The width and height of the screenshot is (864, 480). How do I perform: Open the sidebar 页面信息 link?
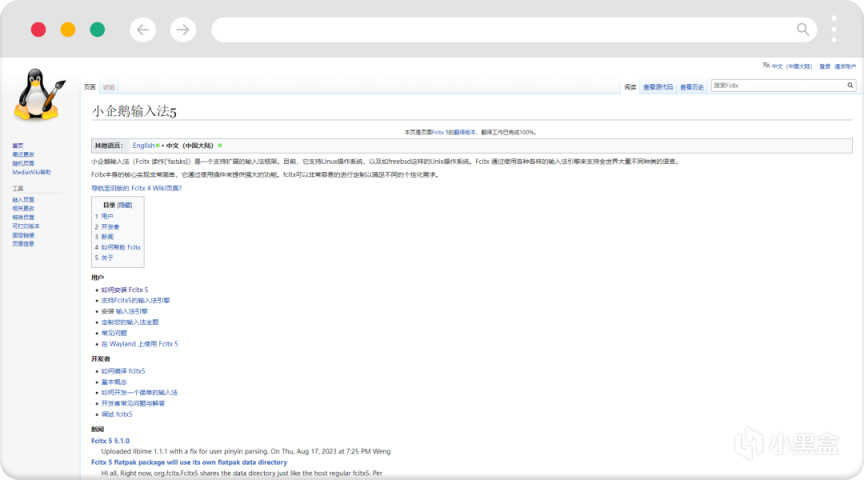23,244
